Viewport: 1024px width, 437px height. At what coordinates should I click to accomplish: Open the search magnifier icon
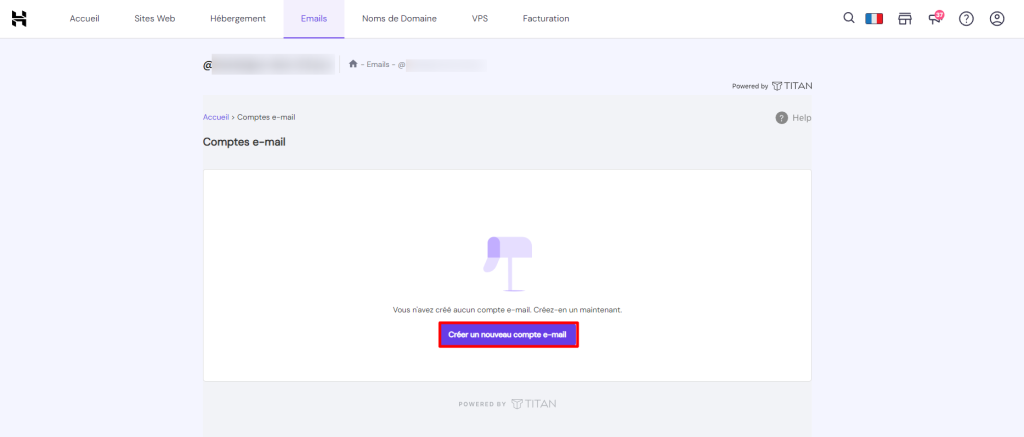click(849, 18)
